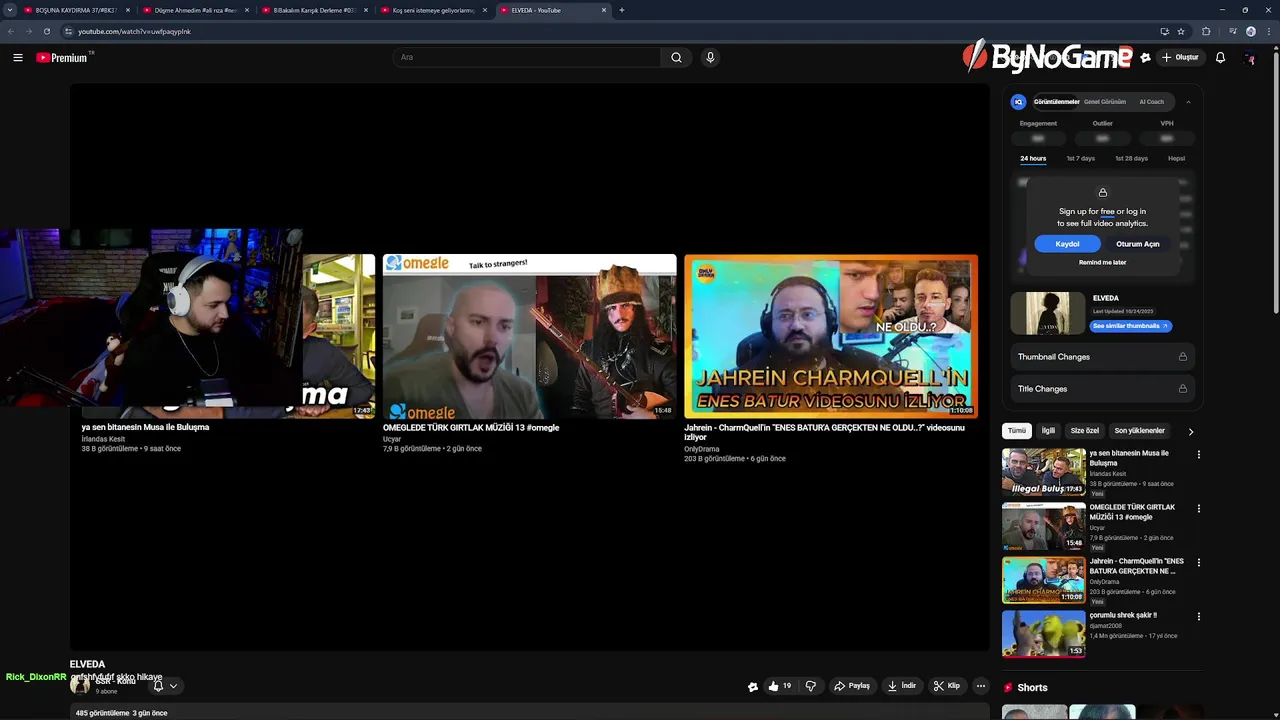The width and height of the screenshot is (1280, 720).
Task: Open options for çorumlu shrek sidebar video
Action: coord(1199,617)
